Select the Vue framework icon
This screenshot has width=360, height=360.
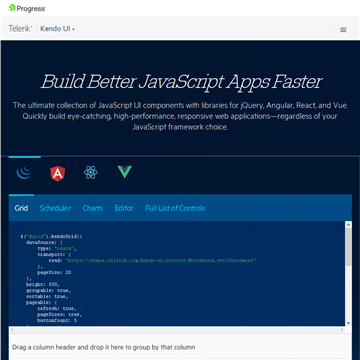click(125, 172)
